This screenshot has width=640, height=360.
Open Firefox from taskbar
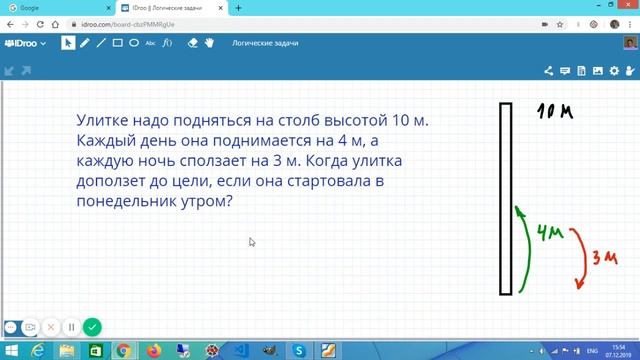tap(153, 351)
